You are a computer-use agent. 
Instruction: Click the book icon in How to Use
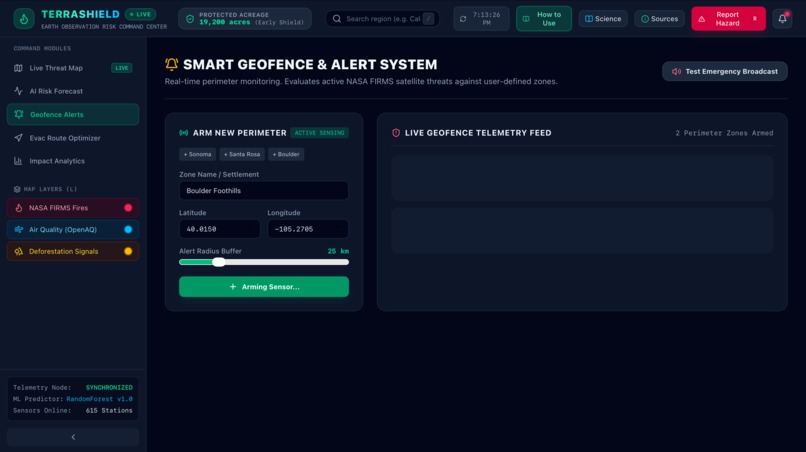(x=526, y=19)
